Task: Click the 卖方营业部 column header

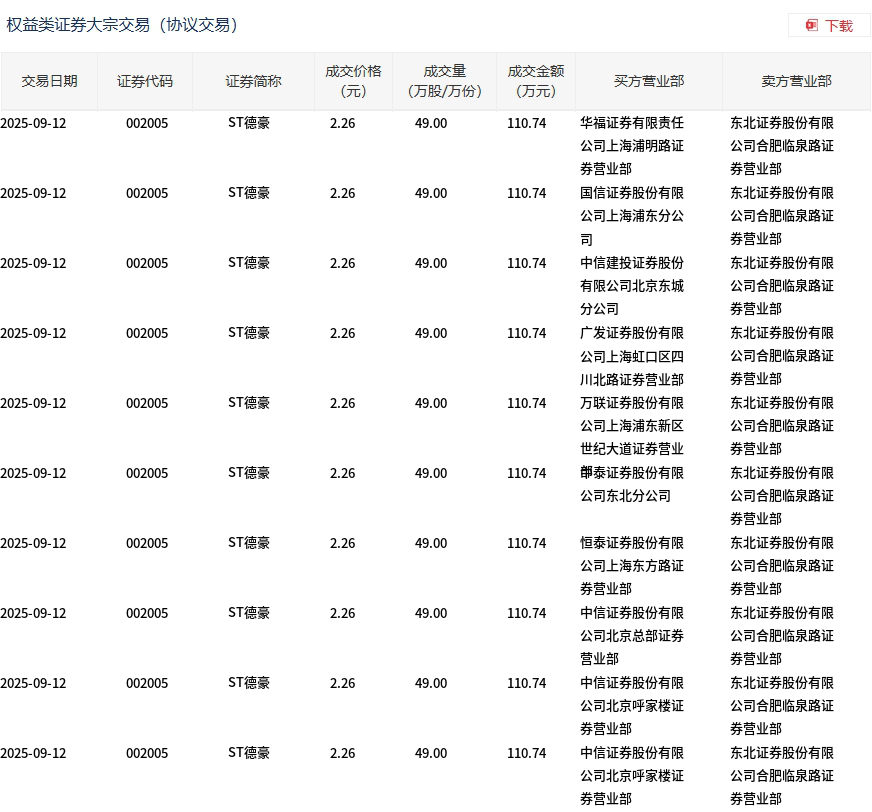Action: [x=796, y=81]
